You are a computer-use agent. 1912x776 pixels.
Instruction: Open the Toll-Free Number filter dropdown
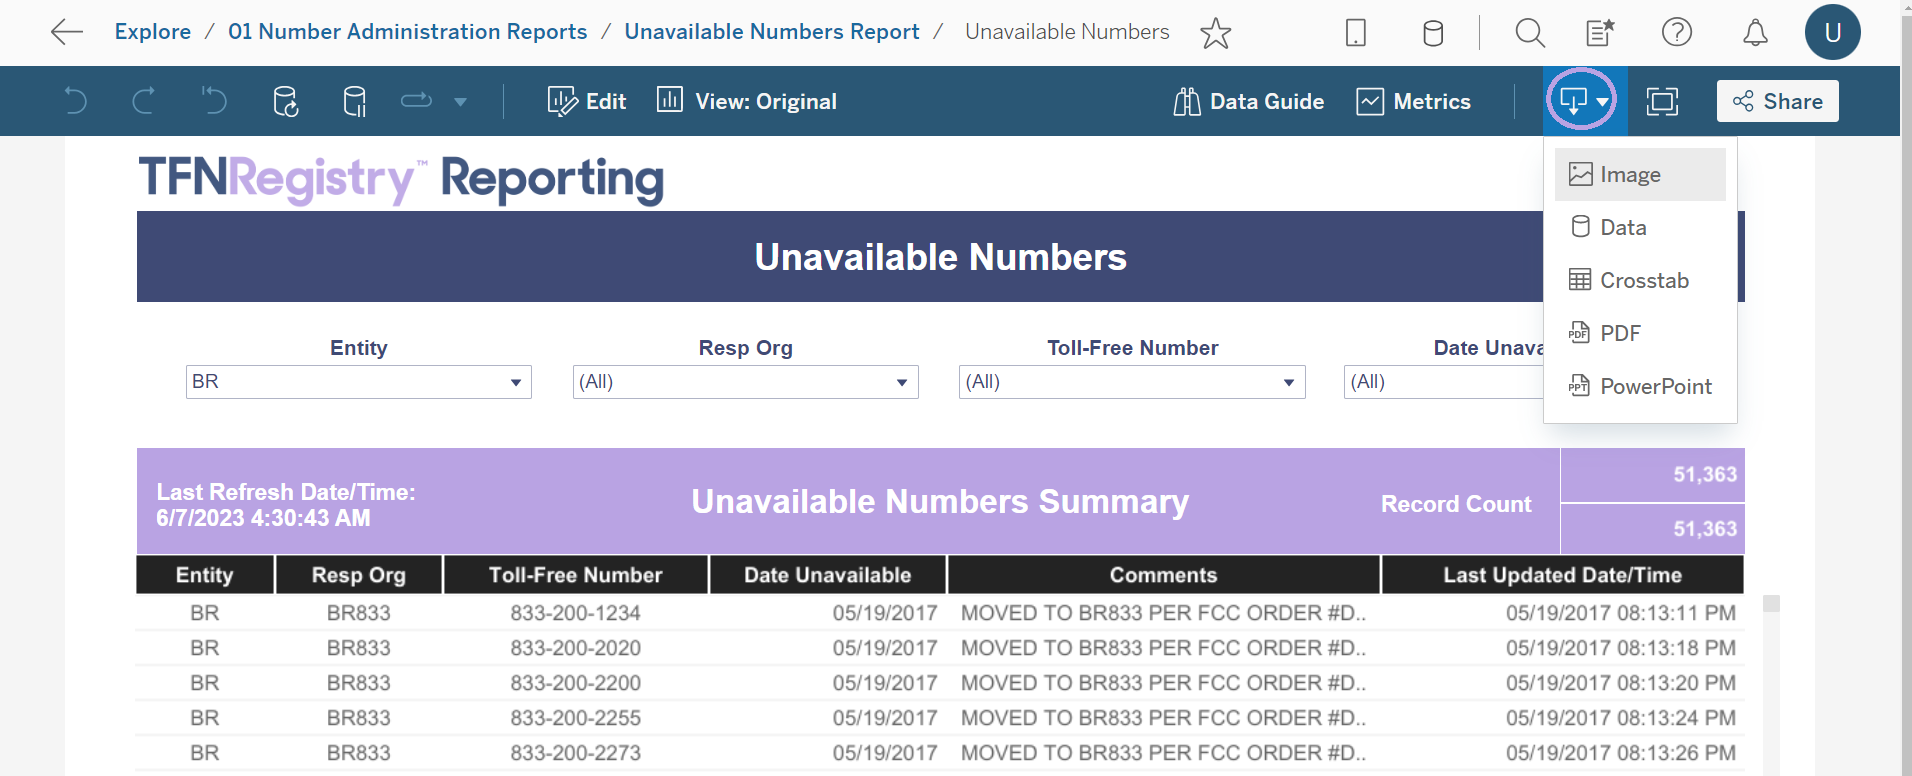coord(1132,382)
